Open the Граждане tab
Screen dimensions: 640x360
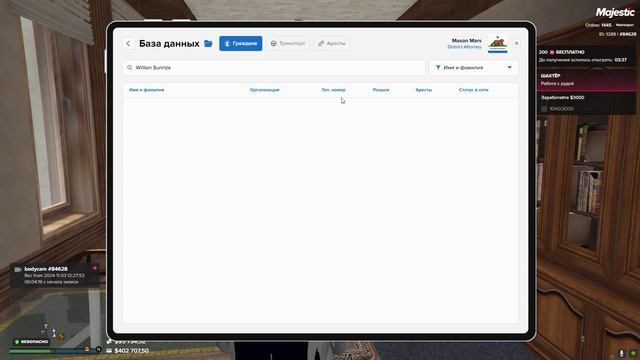coord(241,43)
